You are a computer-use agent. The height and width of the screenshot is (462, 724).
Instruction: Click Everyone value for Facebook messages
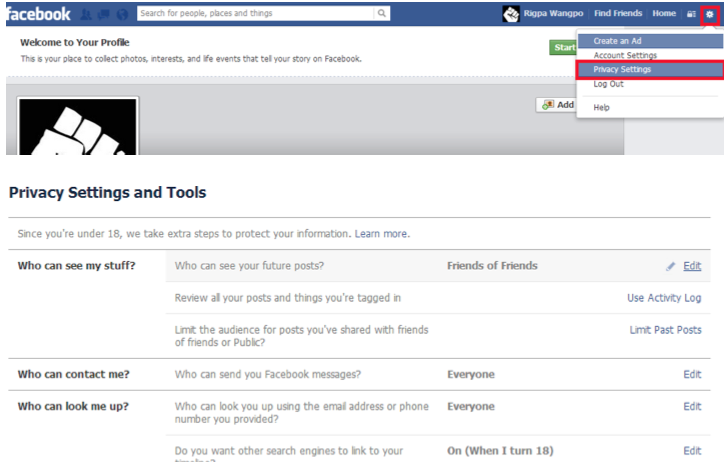[x=471, y=374]
